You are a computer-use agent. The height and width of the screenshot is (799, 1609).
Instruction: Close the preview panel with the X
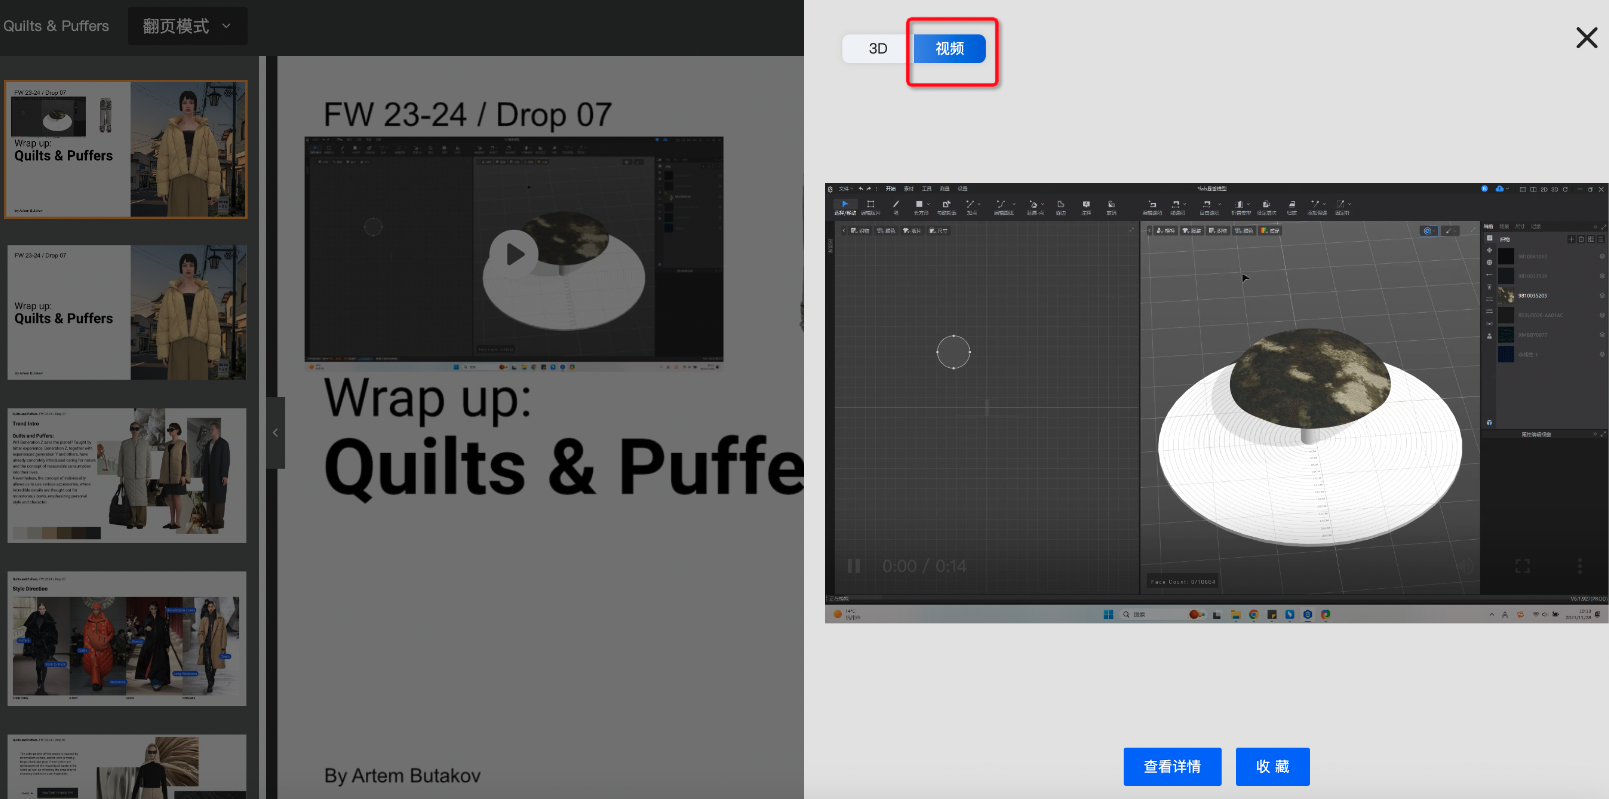tap(1586, 38)
